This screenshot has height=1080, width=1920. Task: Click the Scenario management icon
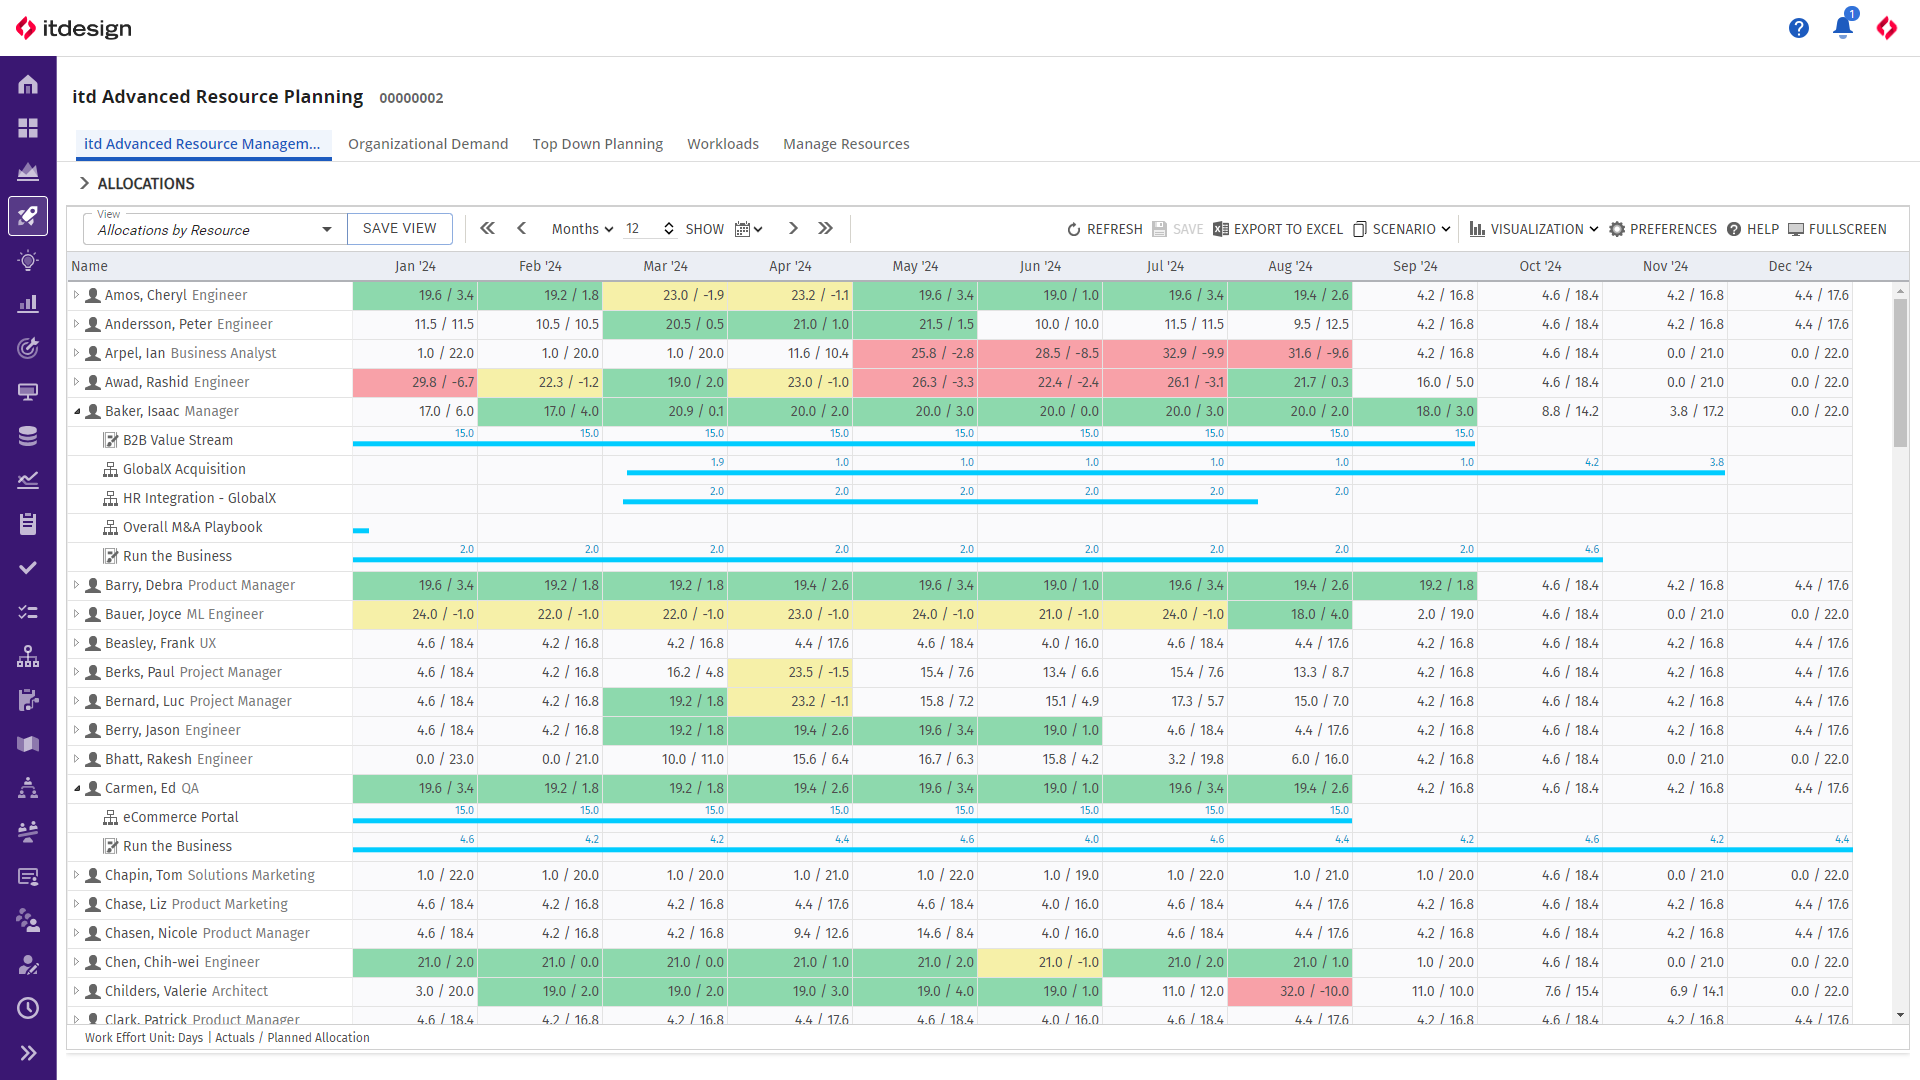(1360, 228)
